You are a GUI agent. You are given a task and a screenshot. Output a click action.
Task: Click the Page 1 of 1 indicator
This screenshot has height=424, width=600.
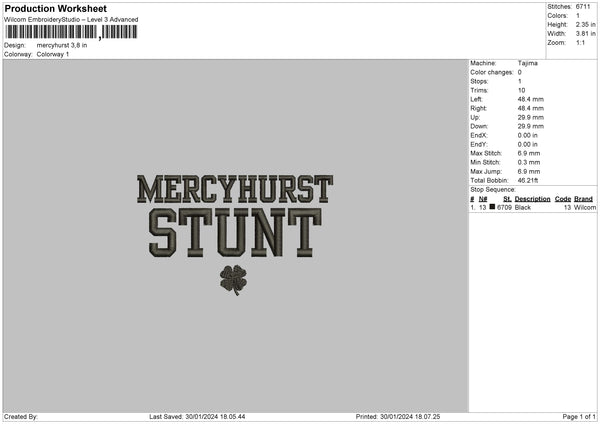[579, 417]
